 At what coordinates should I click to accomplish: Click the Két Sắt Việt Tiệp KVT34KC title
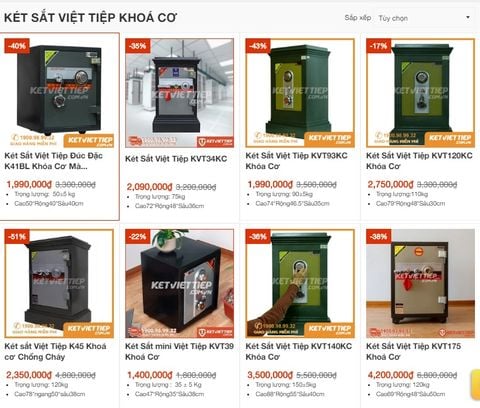tap(176, 159)
